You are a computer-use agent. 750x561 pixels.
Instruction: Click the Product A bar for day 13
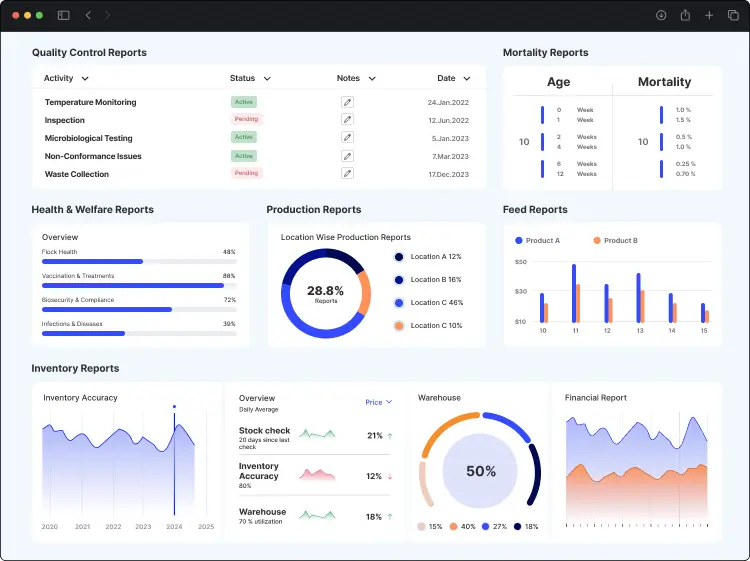tap(638, 298)
